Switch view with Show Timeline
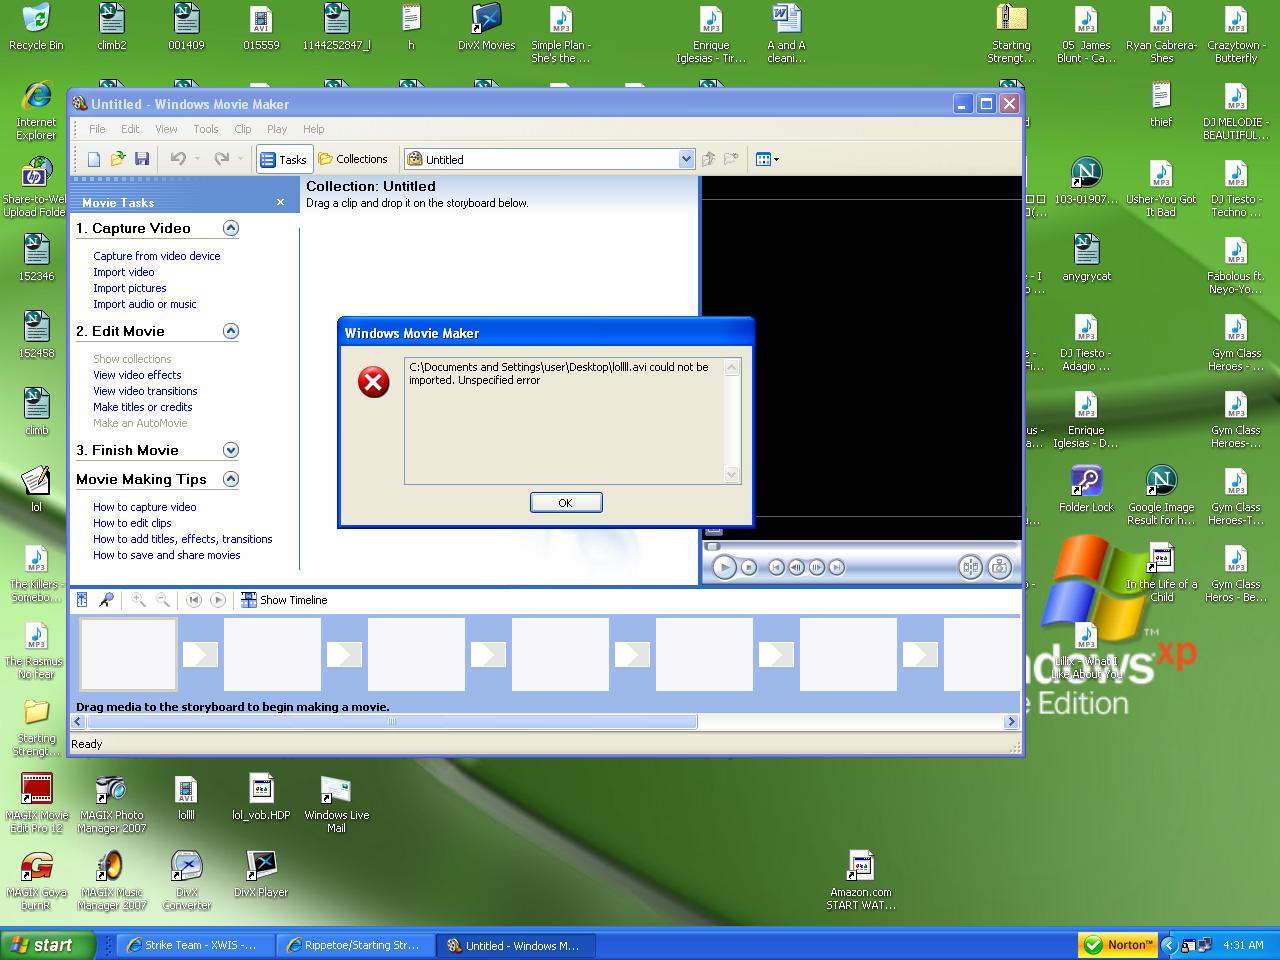 click(284, 600)
